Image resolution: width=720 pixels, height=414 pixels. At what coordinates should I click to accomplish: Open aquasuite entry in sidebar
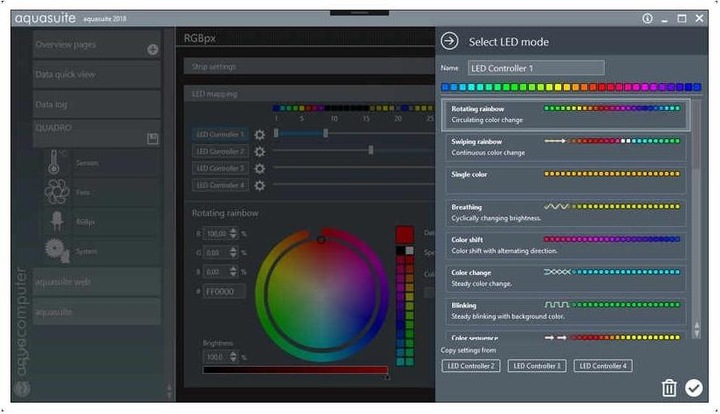[96, 312]
